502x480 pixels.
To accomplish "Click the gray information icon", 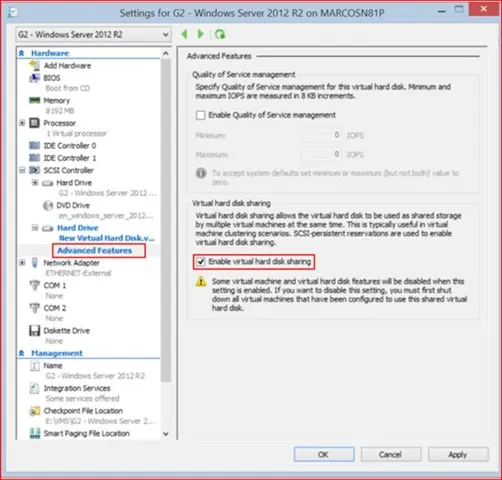I will (201, 173).
